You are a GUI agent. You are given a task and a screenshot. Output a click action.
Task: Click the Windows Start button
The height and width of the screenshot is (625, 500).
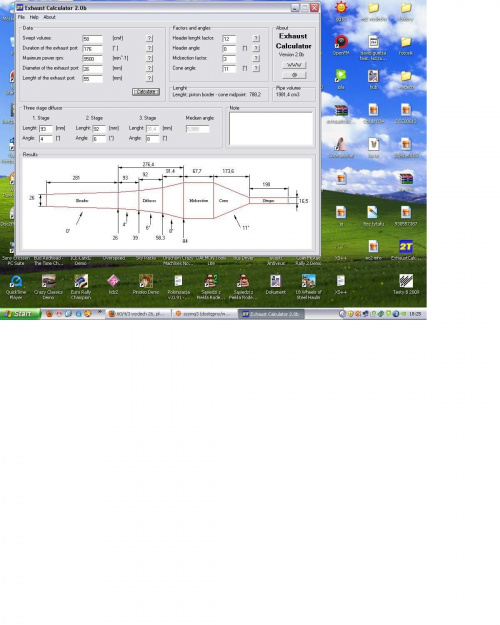coord(20,314)
